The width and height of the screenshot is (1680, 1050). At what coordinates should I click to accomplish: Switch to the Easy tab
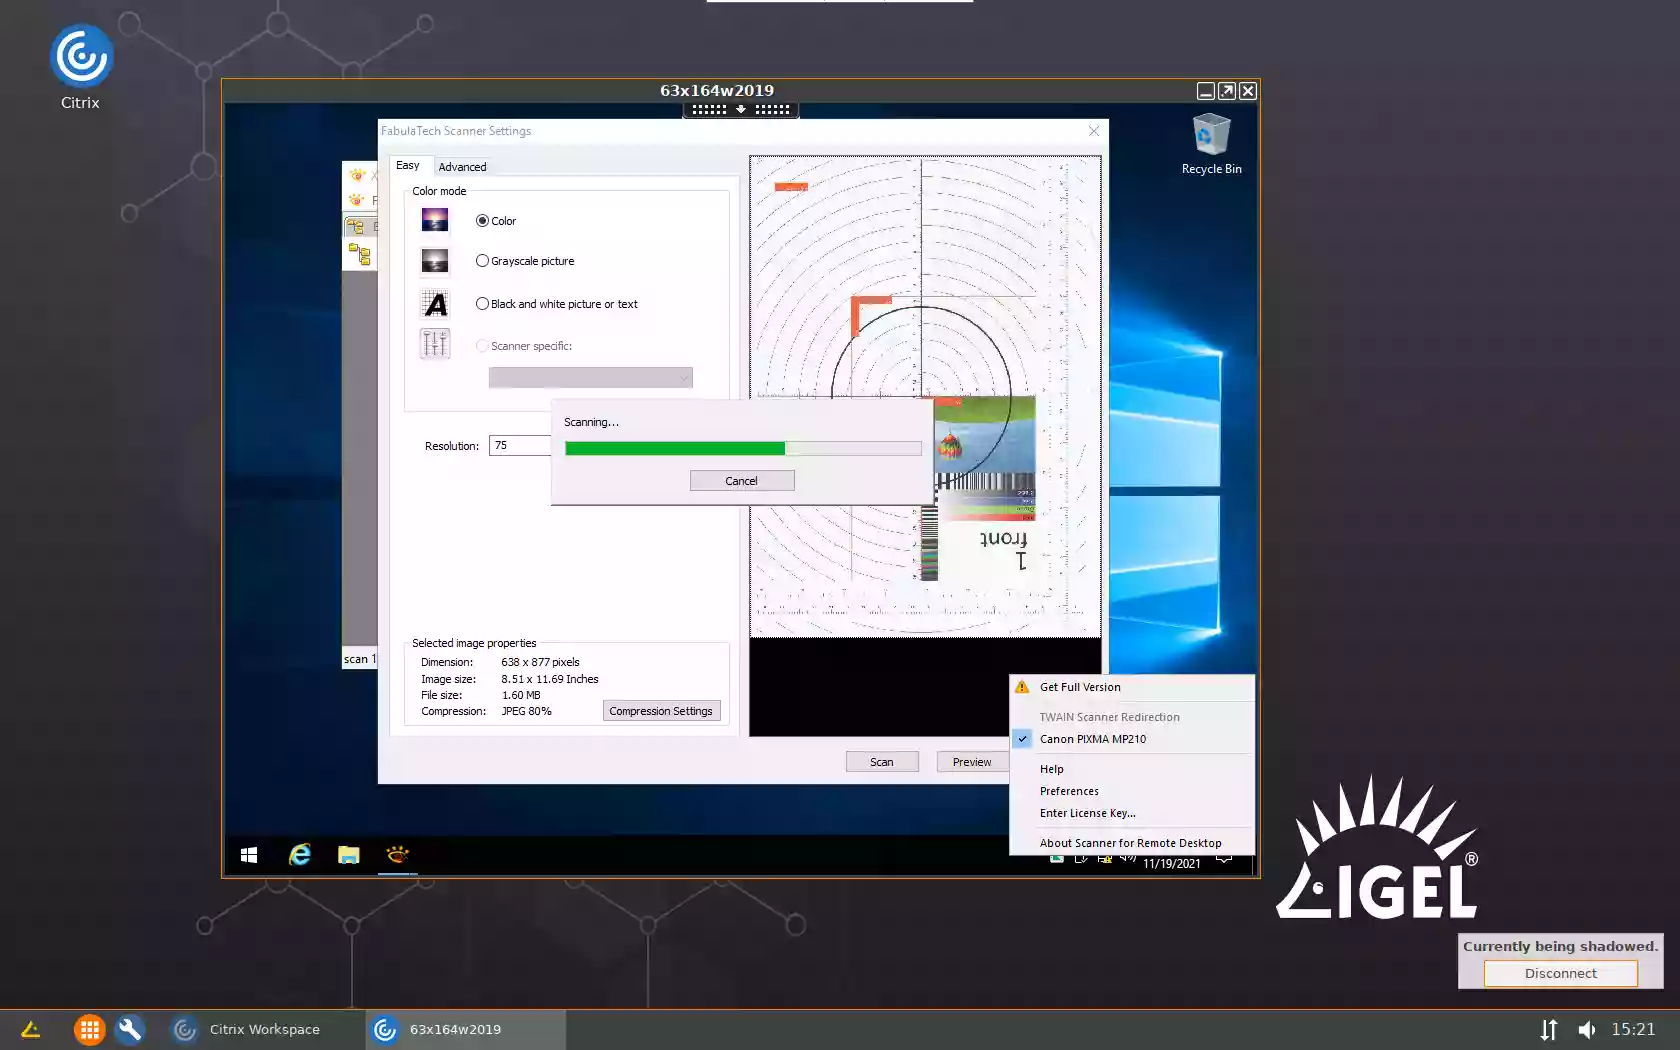(x=408, y=166)
